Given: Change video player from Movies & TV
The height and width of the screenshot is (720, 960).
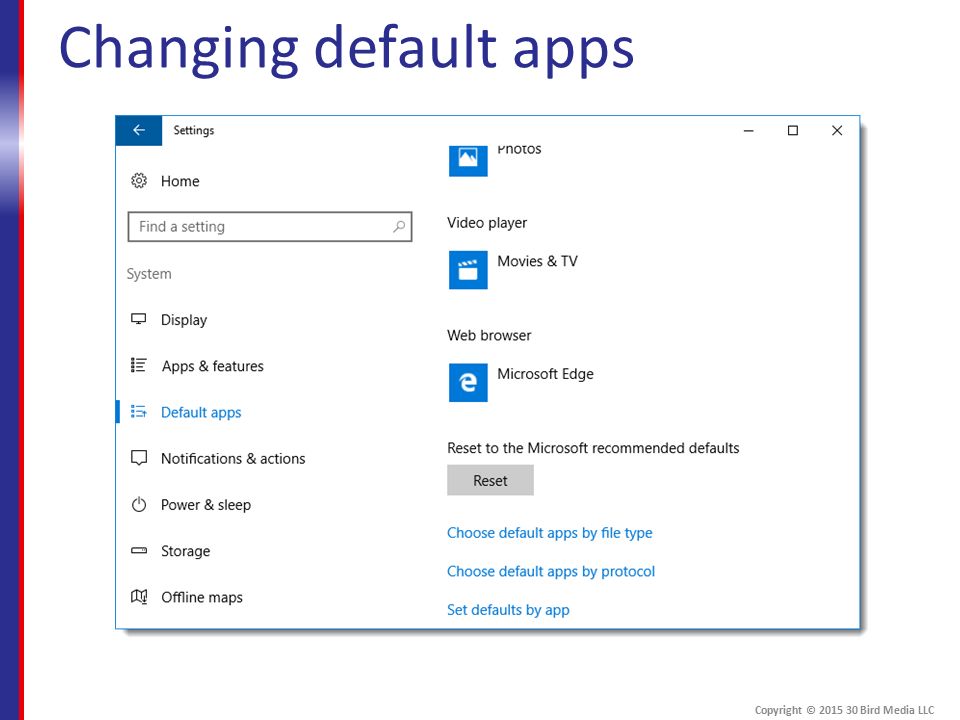Looking at the screenshot, I should point(537,261).
